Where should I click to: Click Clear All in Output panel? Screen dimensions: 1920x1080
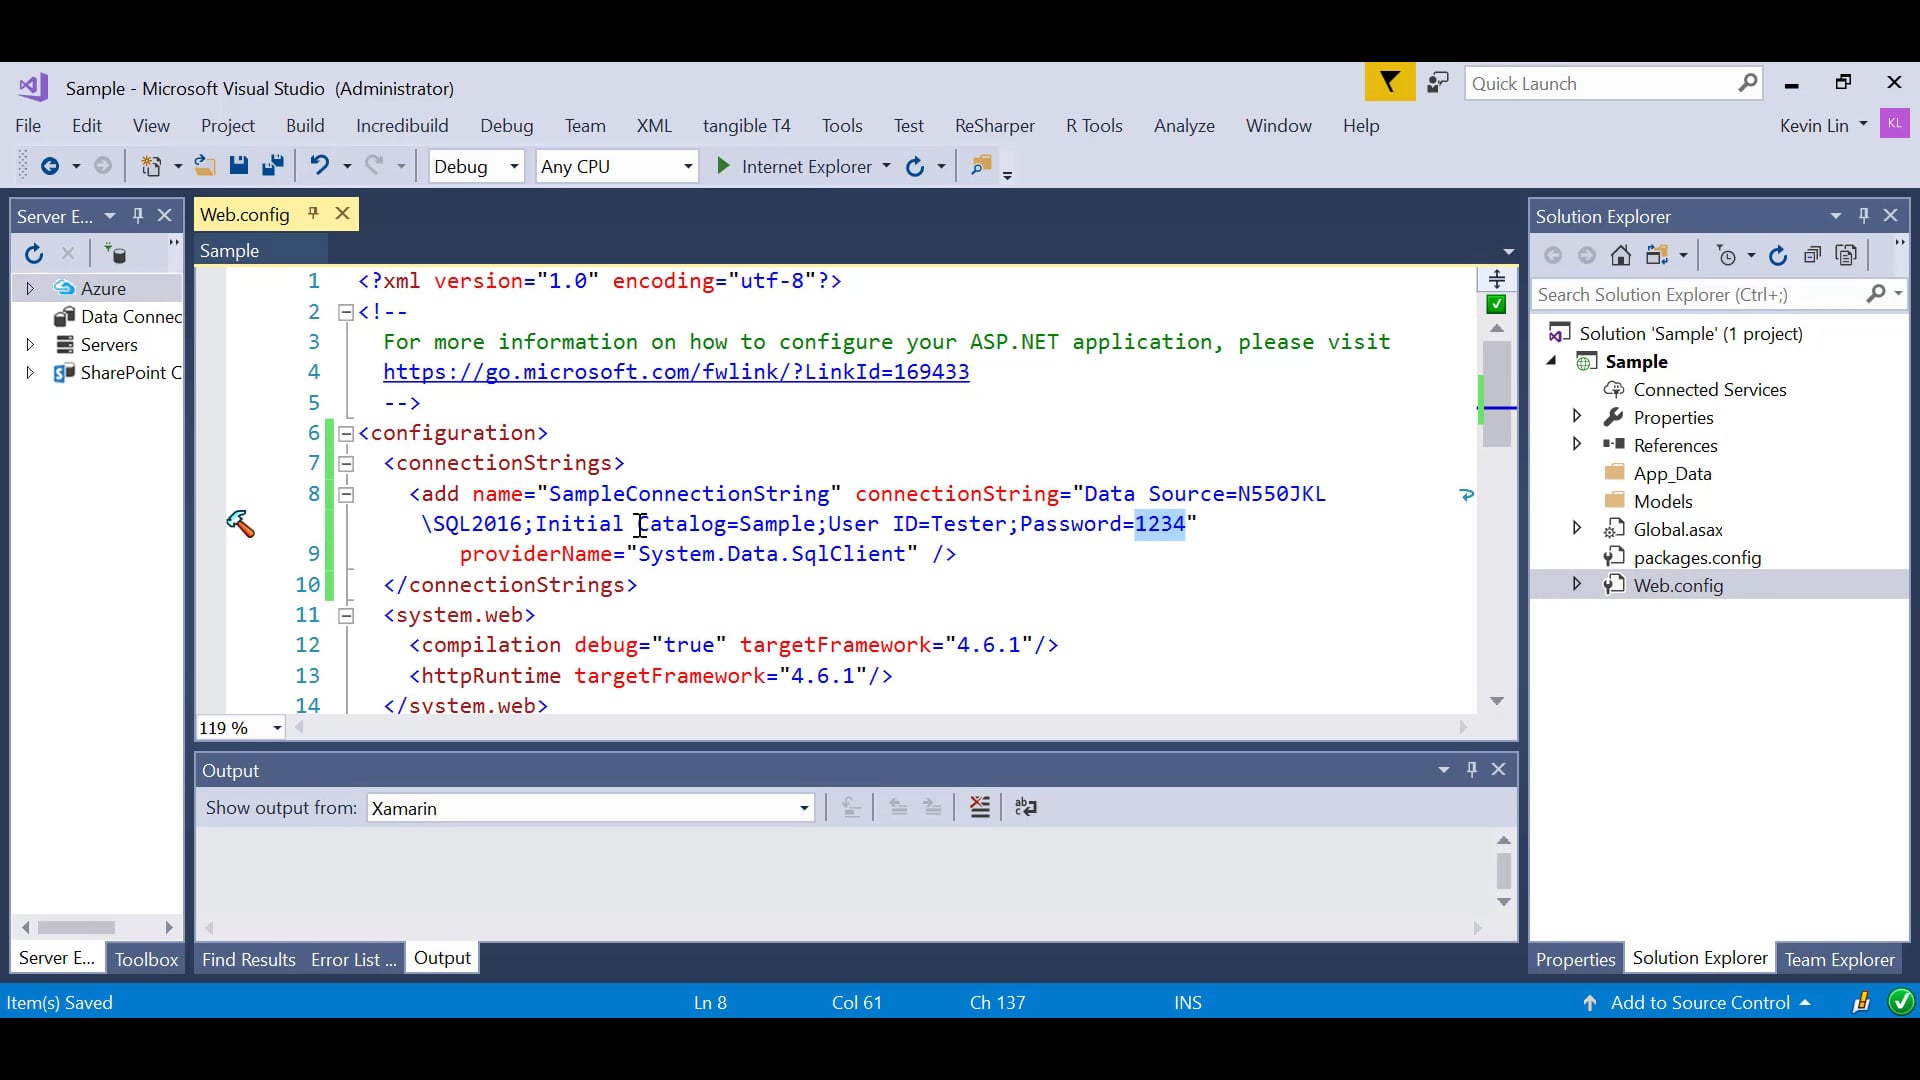coord(980,808)
